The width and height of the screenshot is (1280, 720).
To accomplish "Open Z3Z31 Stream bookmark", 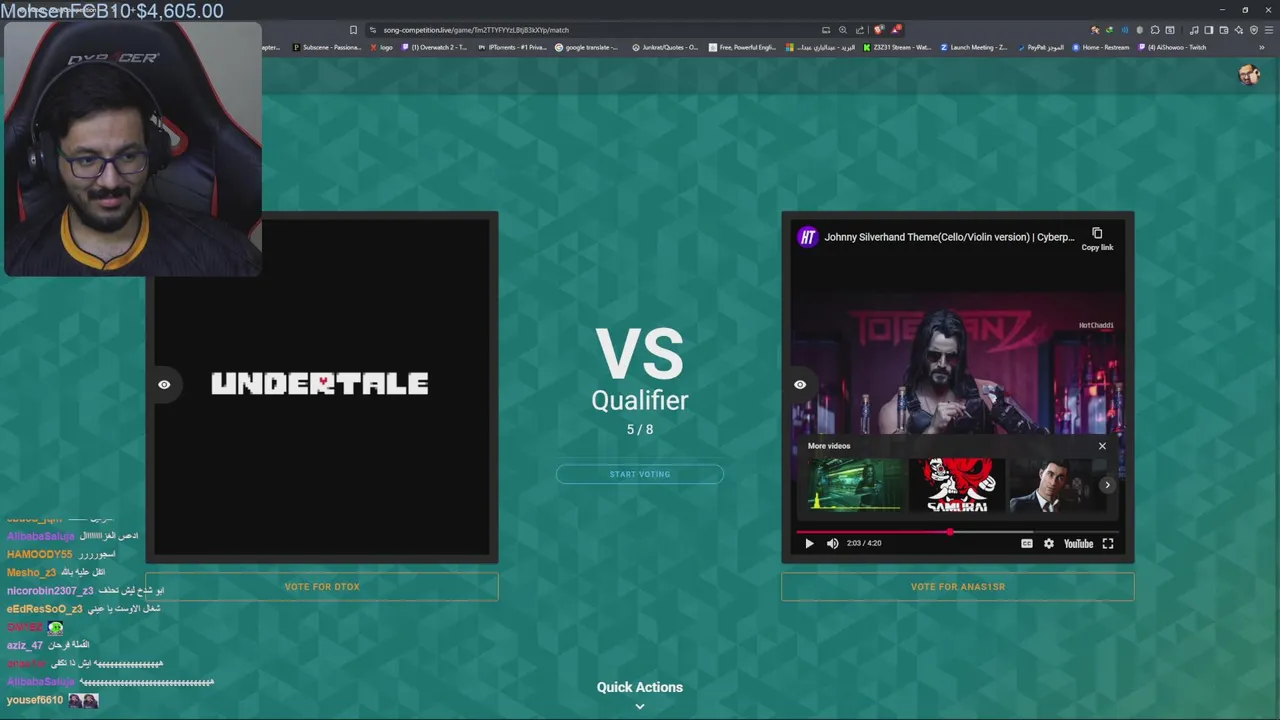I will point(897,47).
